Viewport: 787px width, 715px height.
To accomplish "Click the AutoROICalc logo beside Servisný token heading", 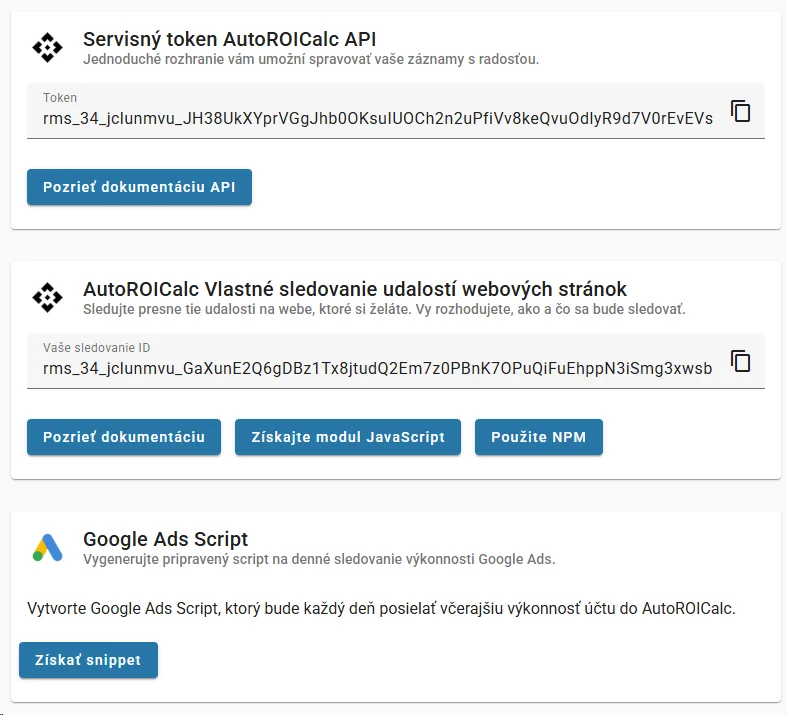I will tap(48, 48).
